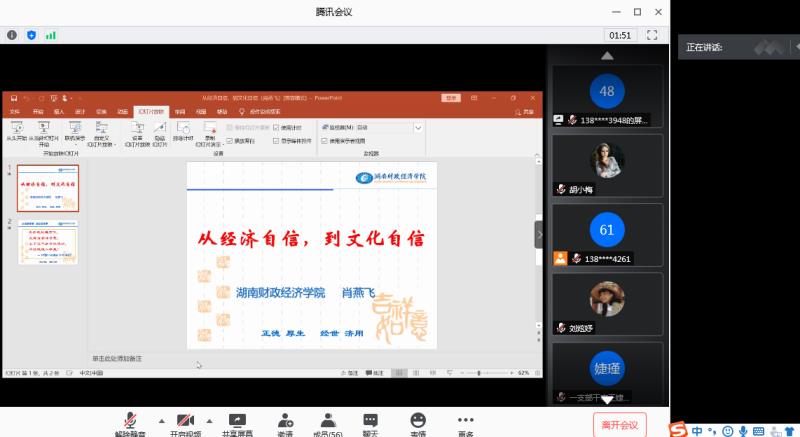This screenshot has width=800, height=437.
Task: Click the invite participants icon
Action: pyautogui.click(x=285, y=420)
